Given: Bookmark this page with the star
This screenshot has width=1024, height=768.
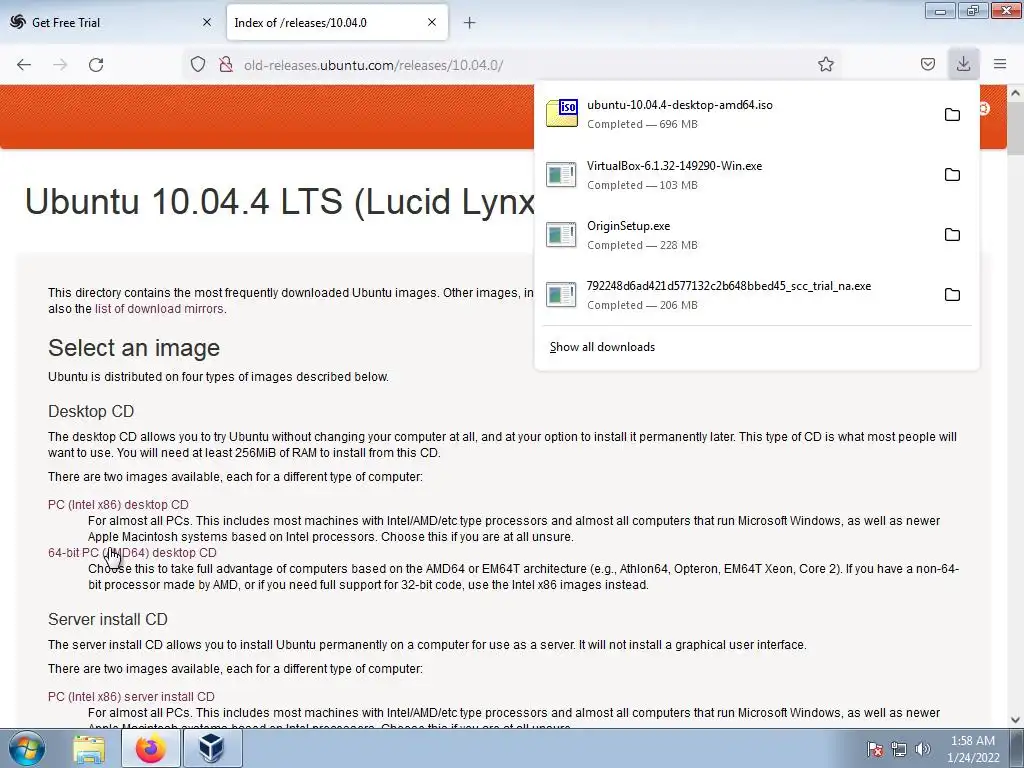Looking at the screenshot, I should click(825, 65).
